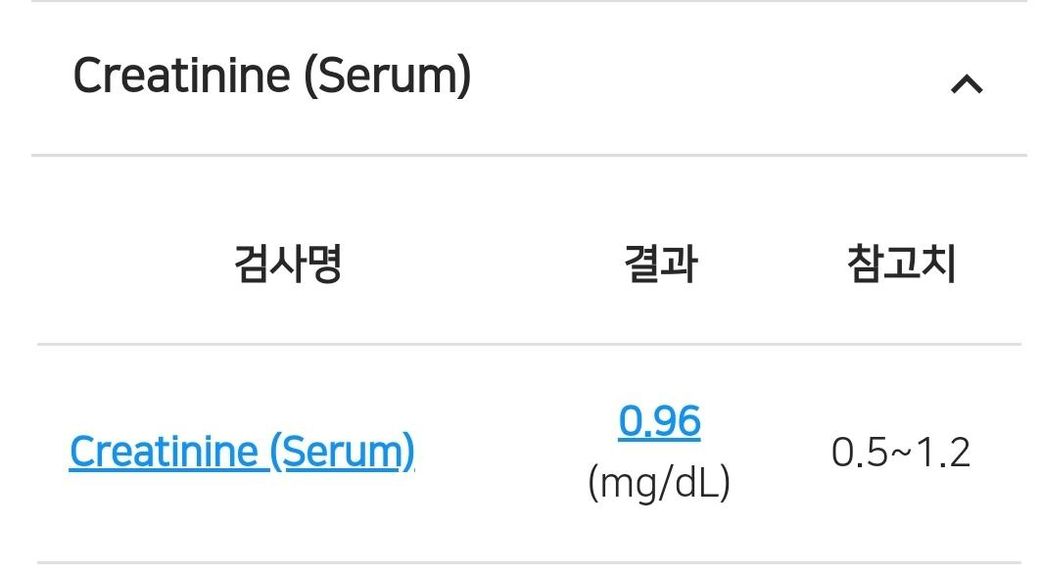1040x579 pixels.
Task: Click the 0.5~1.2 reference range value
Action: pyautogui.click(x=901, y=453)
